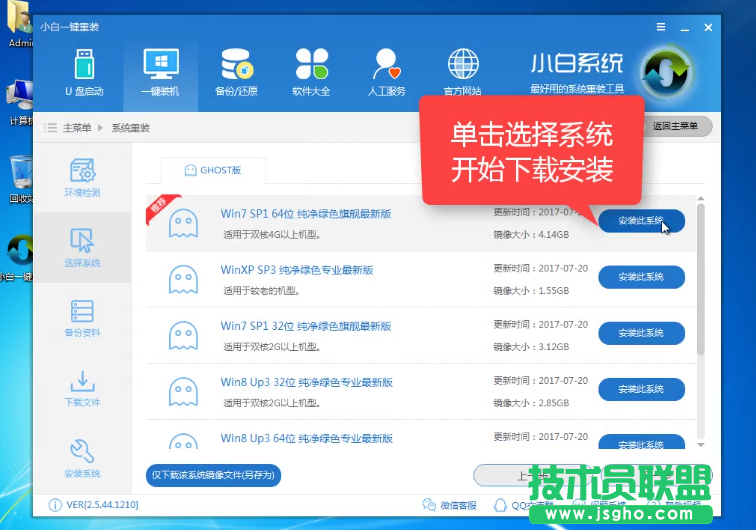The height and width of the screenshot is (530, 756).
Task: Open Win7 SP1 32位 纯净绿色旗舰最新版 title
Action: click(306, 326)
